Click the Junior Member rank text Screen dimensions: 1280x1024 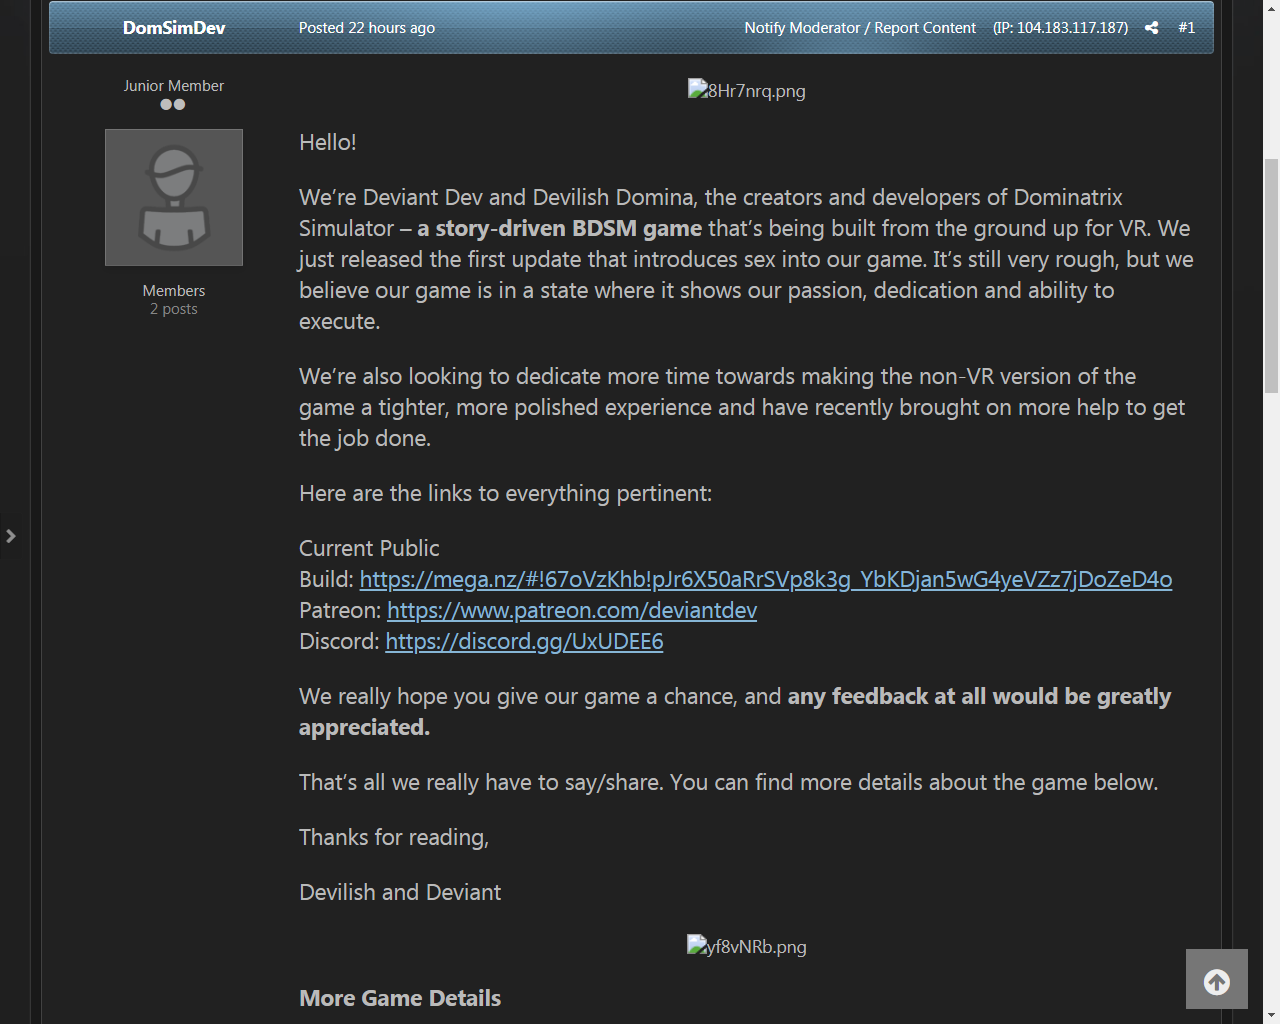pos(174,86)
